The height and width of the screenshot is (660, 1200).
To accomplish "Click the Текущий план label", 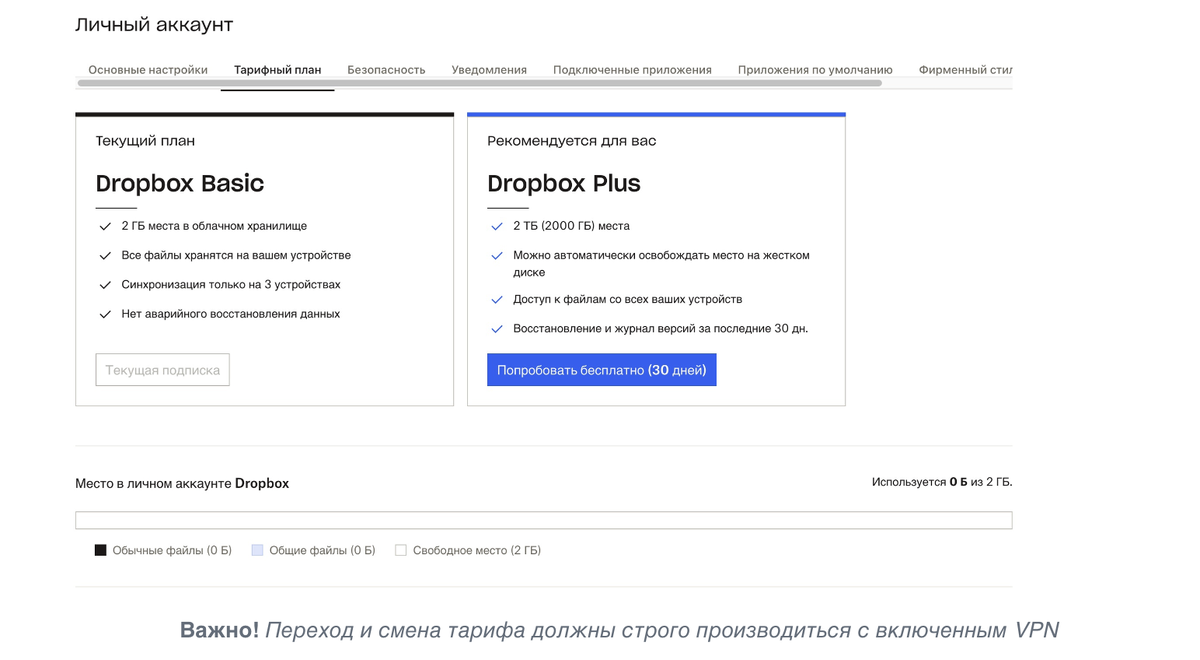I will click(x=145, y=141).
